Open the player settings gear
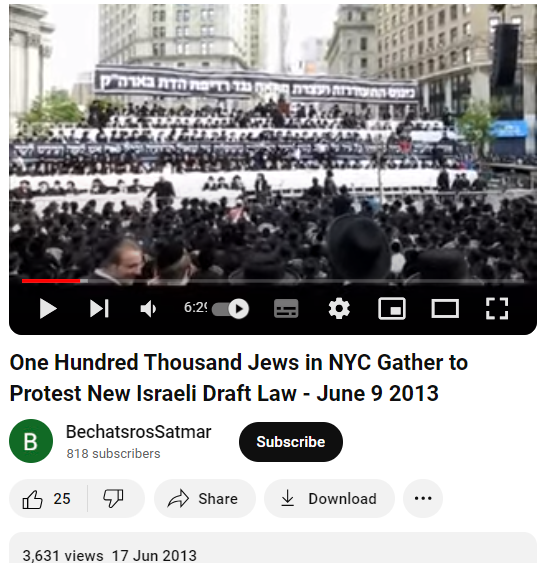This screenshot has width=545, height=563. (339, 308)
